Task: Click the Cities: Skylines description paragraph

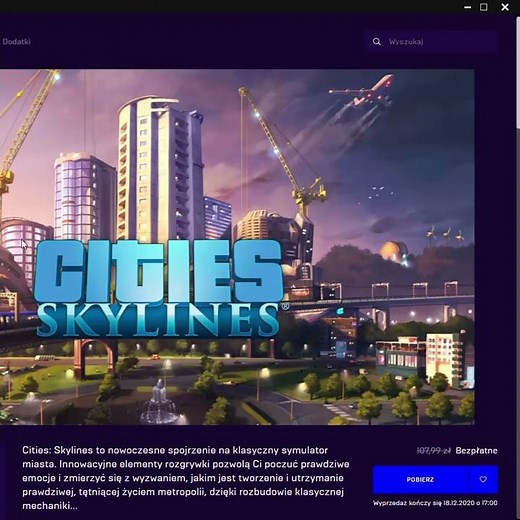Action: (x=186, y=478)
